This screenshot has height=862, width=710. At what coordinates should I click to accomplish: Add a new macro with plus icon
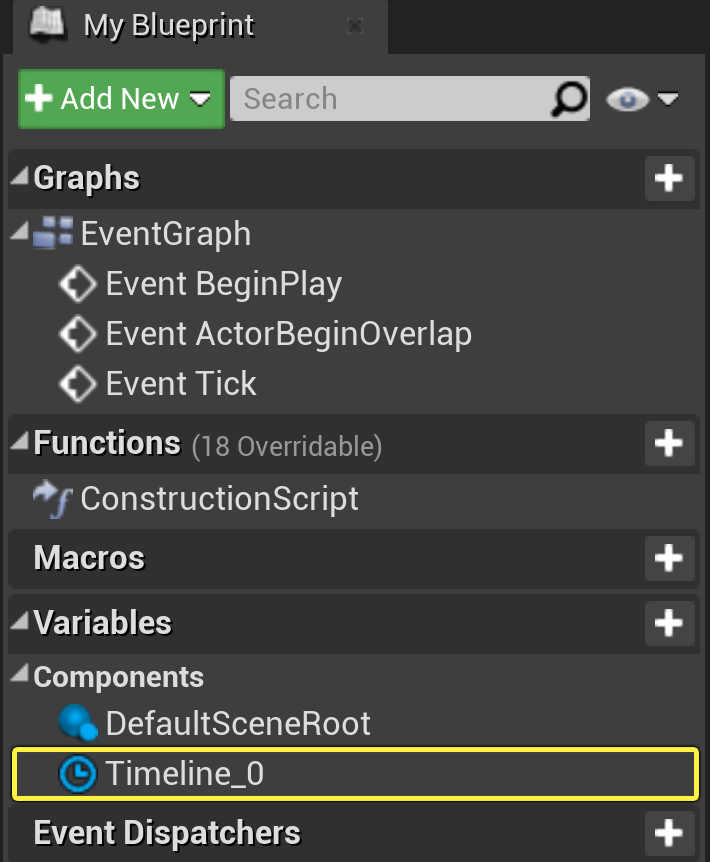pyautogui.click(x=668, y=558)
